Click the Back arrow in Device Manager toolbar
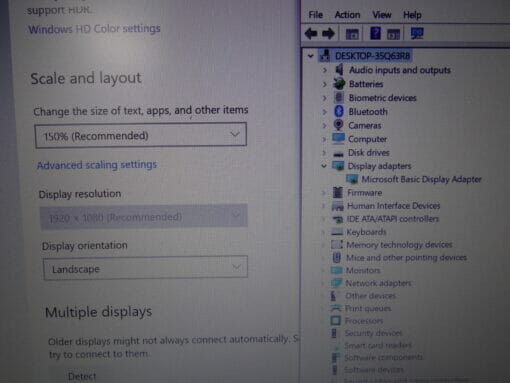The image size is (510, 383). tap(311, 34)
